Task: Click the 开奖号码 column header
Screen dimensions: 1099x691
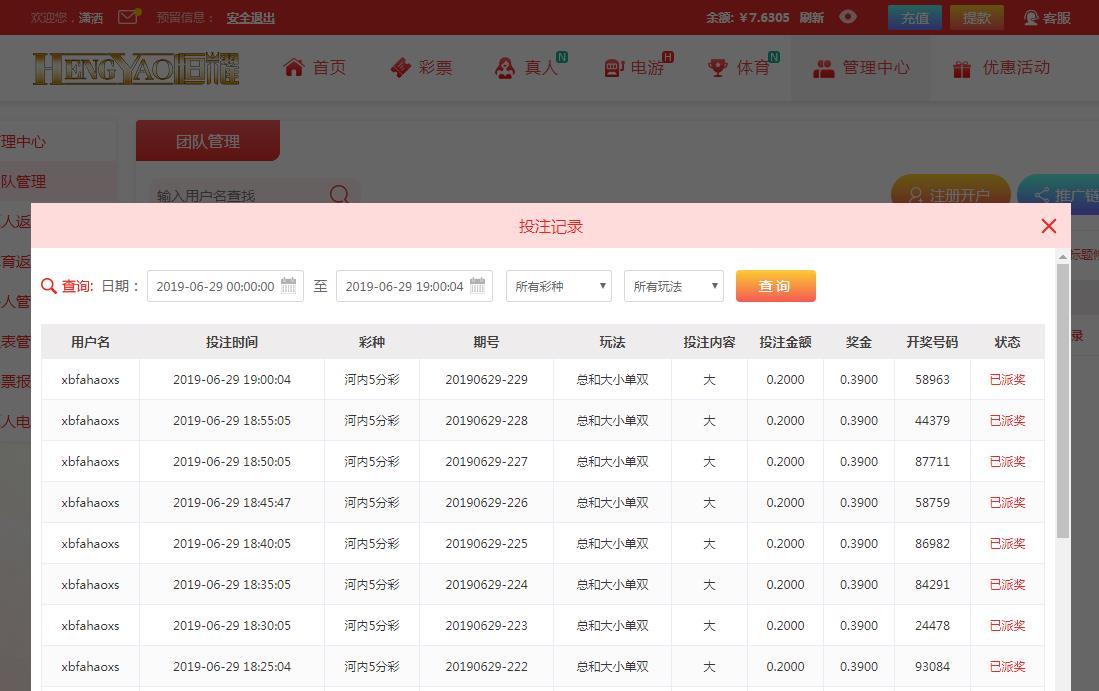Action: pos(932,342)
